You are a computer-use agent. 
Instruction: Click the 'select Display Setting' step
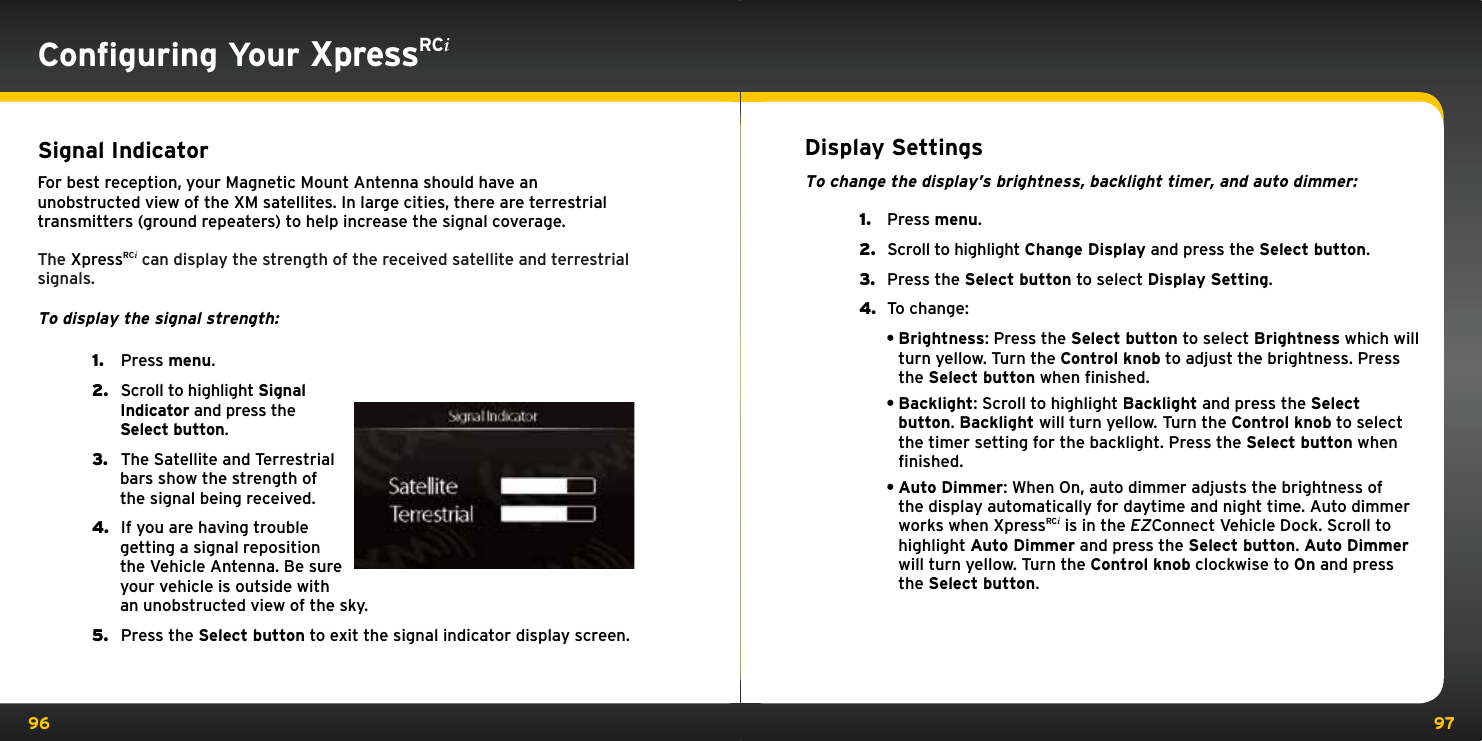point(1066,279)
